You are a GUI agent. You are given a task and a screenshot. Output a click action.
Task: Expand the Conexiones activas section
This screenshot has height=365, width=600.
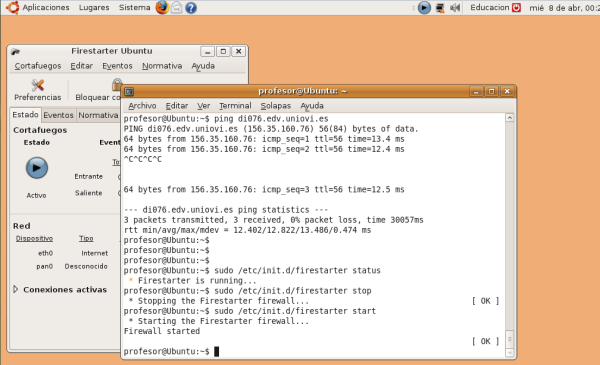tap(16, 289)
